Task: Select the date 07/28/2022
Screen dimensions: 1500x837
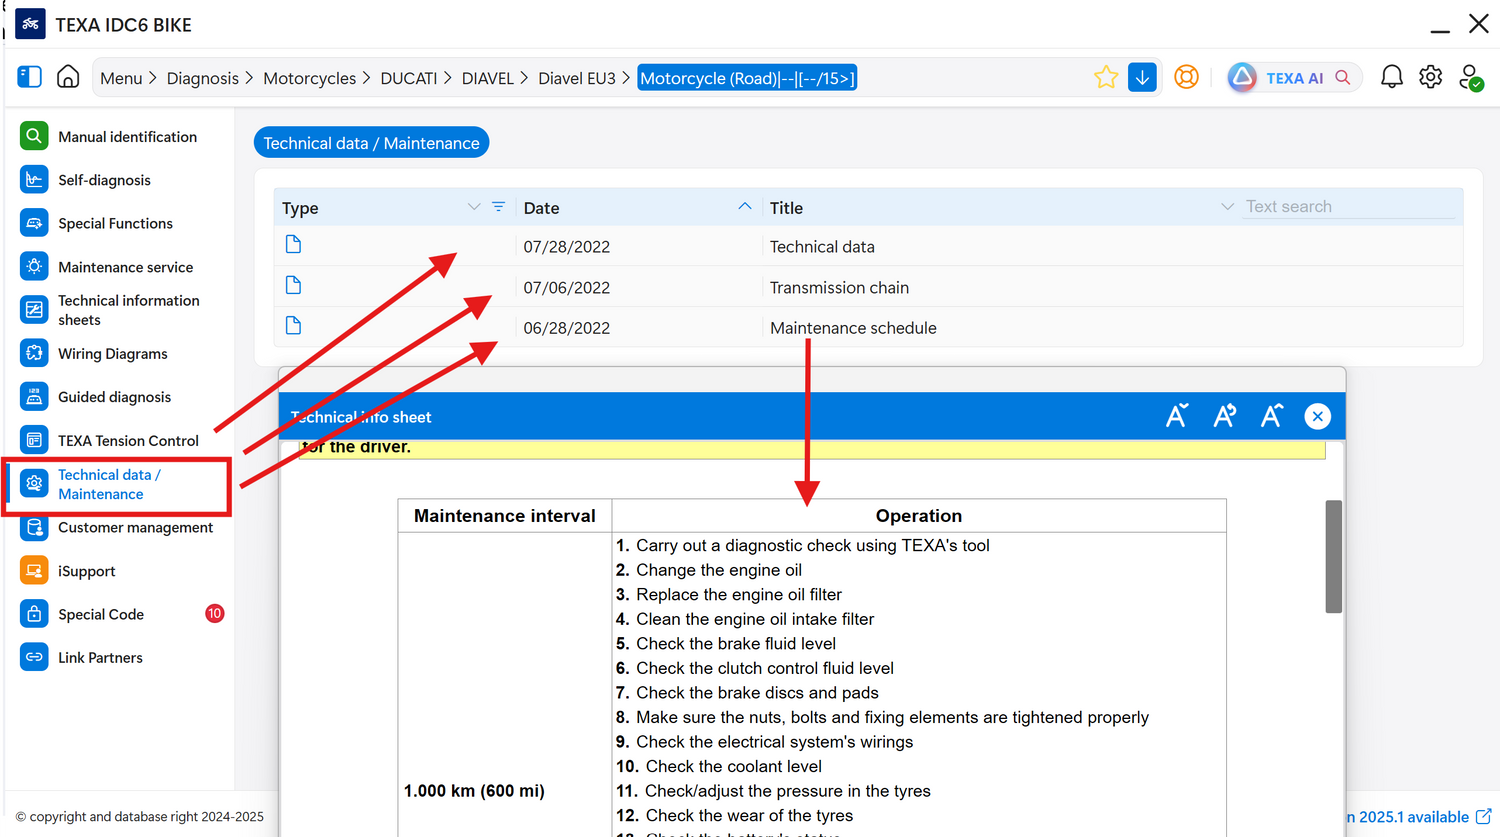Action: (x=566, y=247)
